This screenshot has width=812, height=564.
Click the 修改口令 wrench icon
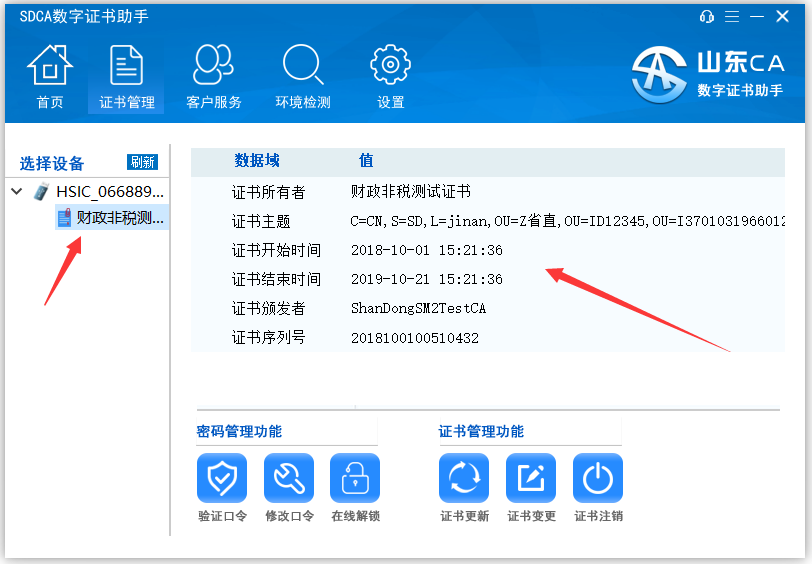(288, 478)
